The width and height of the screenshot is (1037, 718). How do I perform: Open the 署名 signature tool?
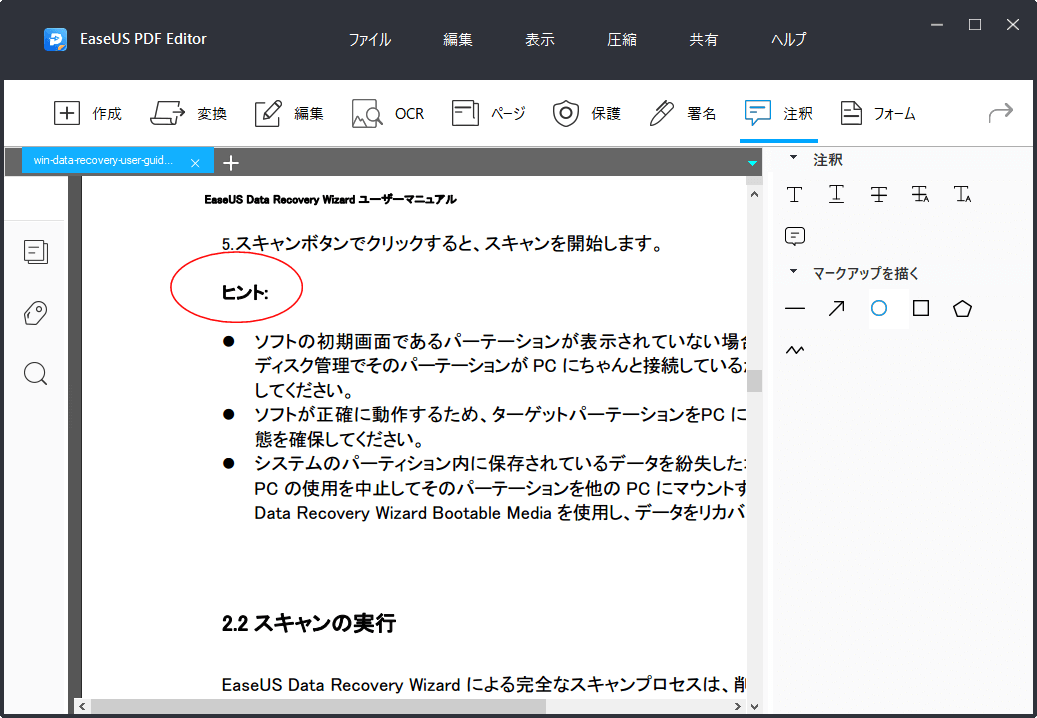coord(681,113)
